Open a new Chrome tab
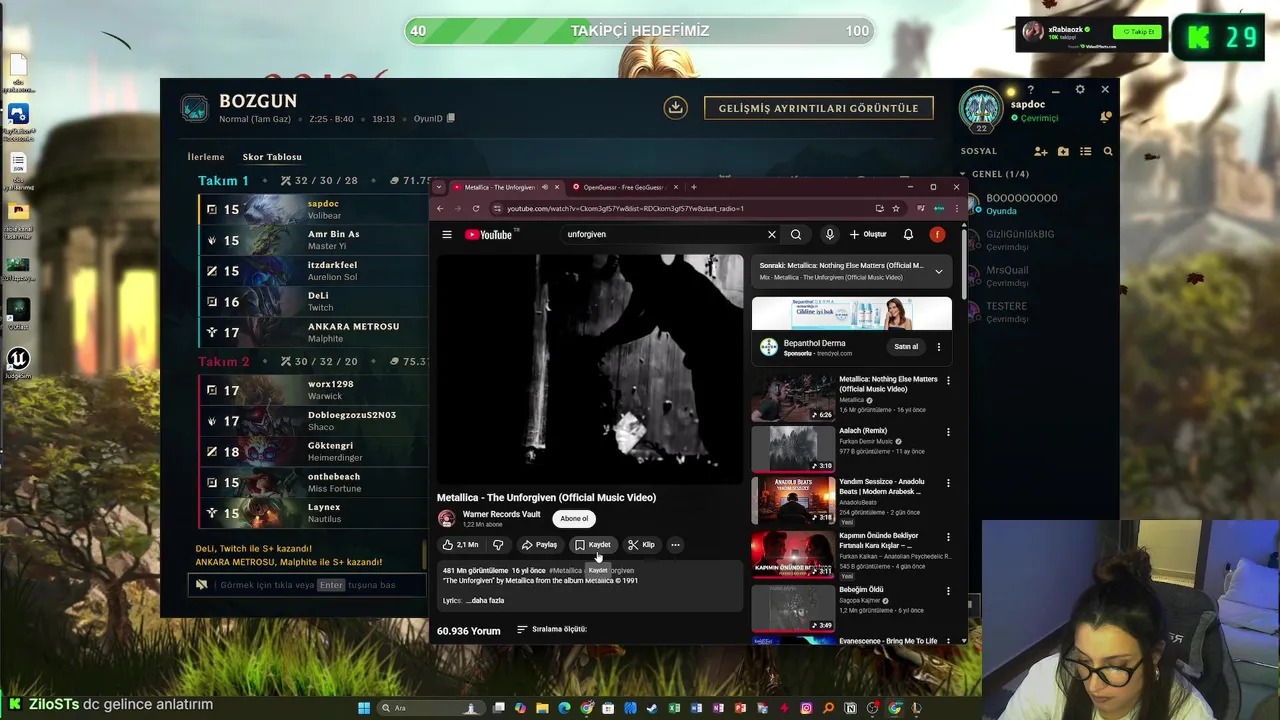Viewport: 1280px width, 720px height. [694, 187]
